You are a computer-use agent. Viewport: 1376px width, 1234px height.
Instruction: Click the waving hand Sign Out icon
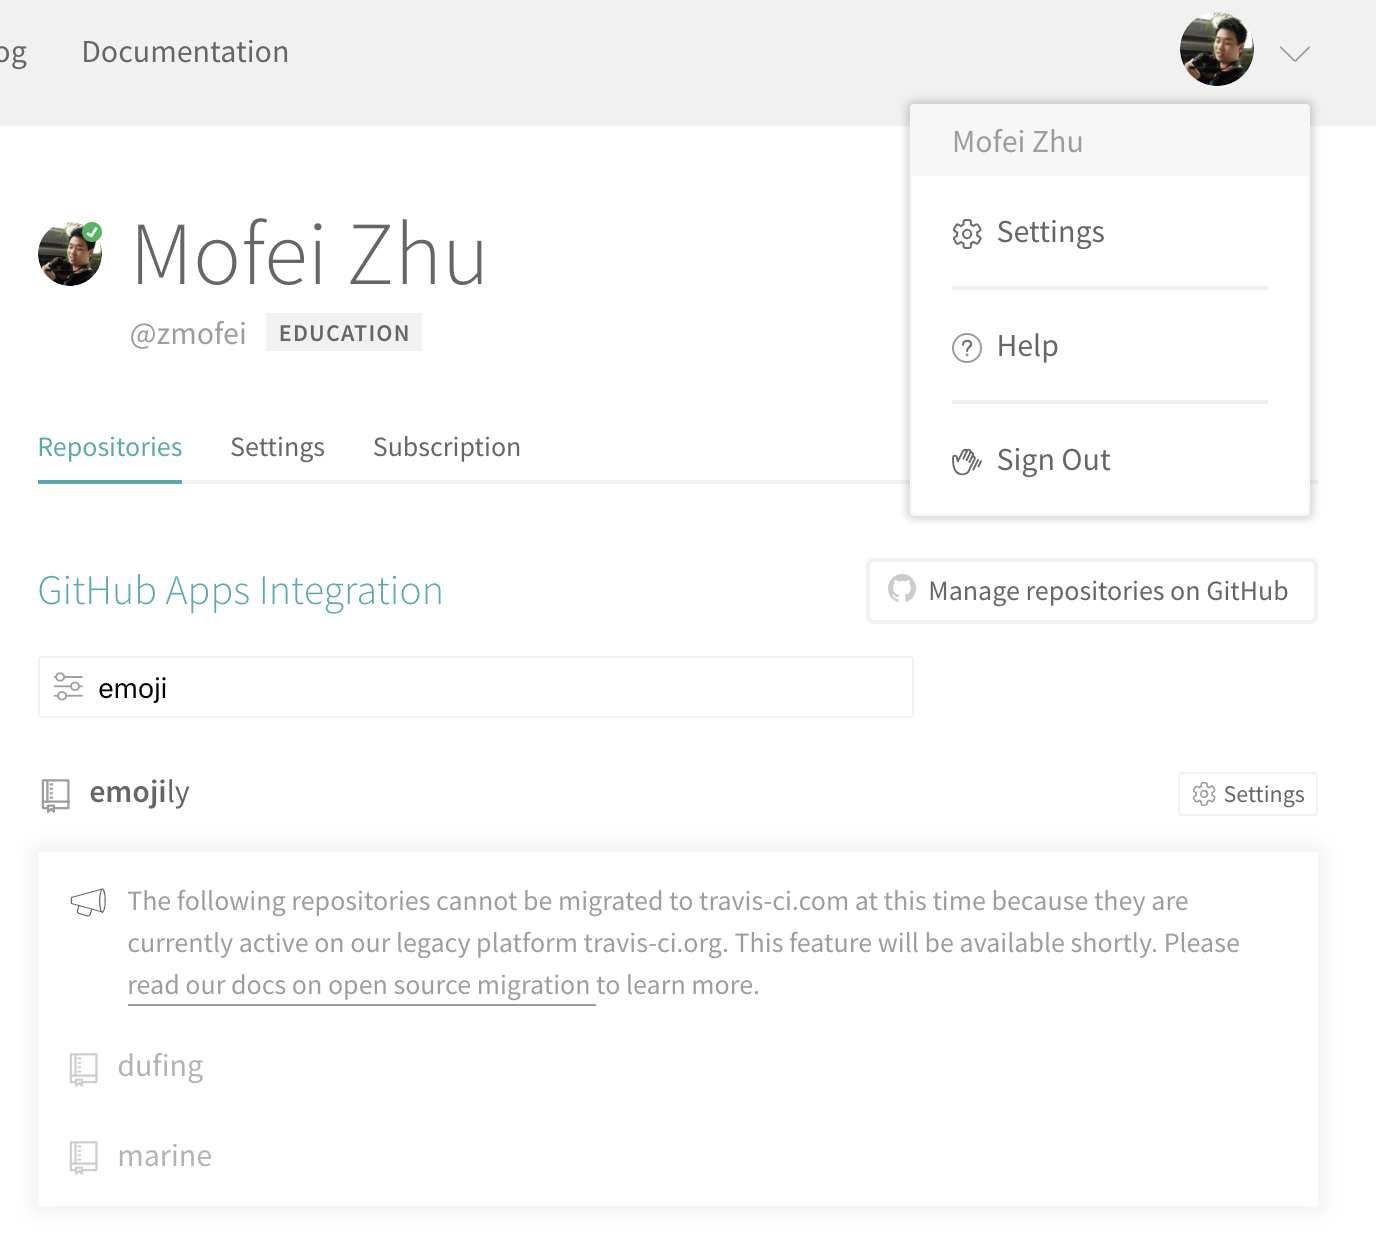point(967,462)
